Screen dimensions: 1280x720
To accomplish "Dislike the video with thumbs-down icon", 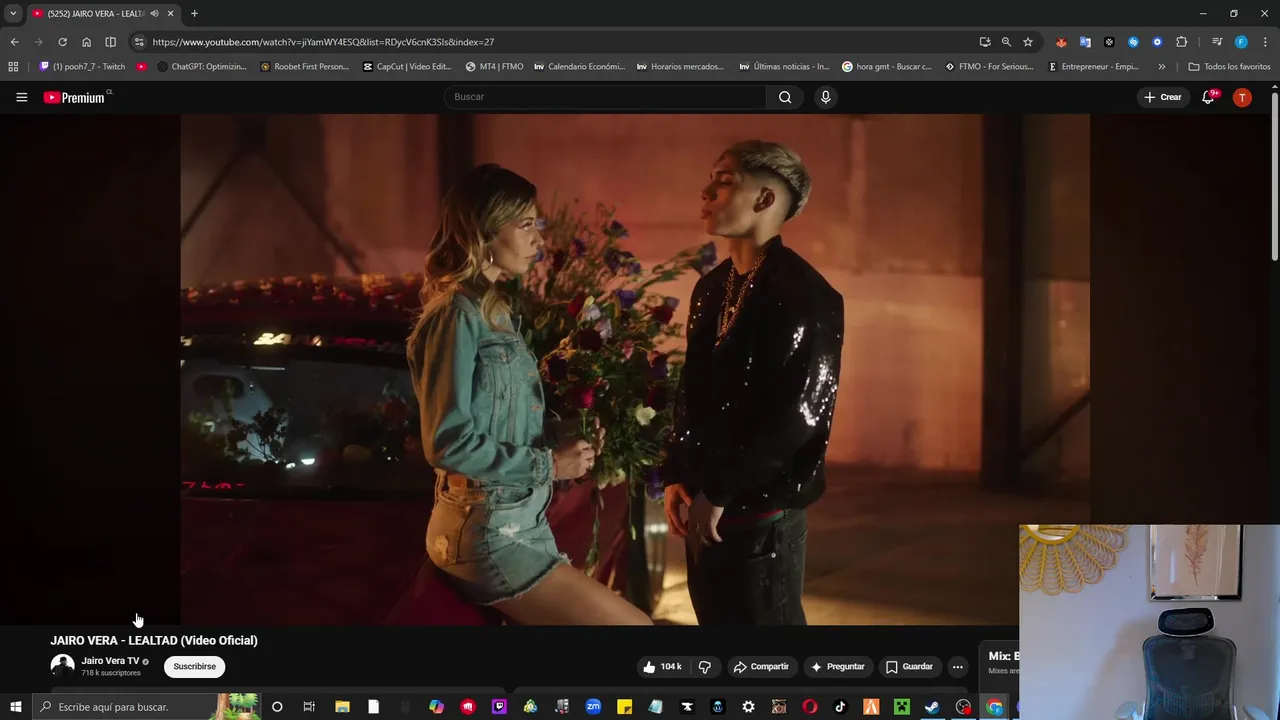I will [x=704, y=667].
